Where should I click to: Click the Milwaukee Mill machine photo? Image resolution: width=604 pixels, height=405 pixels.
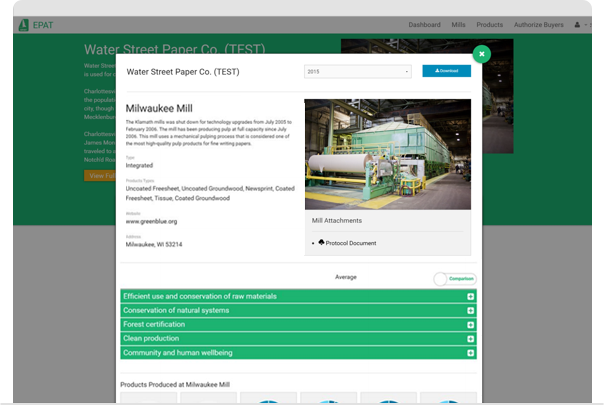coord(388,154)
